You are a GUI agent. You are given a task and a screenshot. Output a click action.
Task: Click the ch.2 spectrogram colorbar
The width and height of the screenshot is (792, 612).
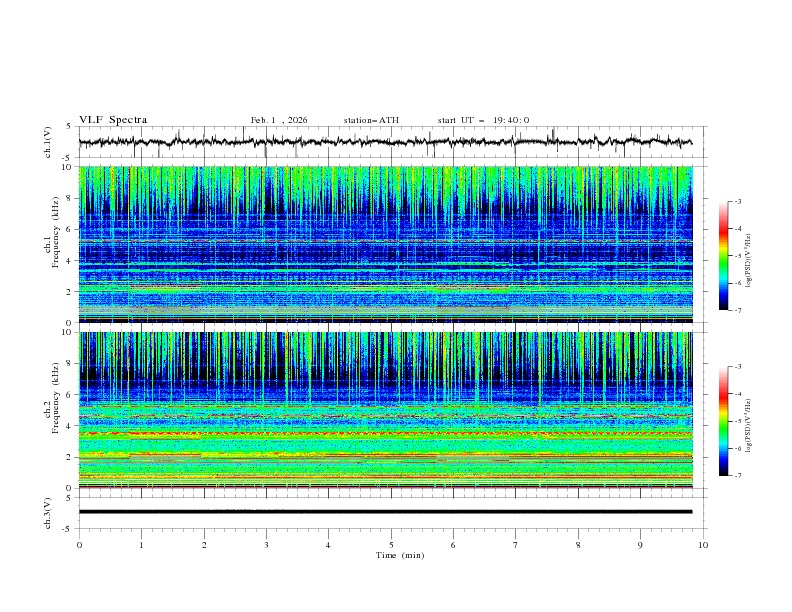tap(723, 421)
